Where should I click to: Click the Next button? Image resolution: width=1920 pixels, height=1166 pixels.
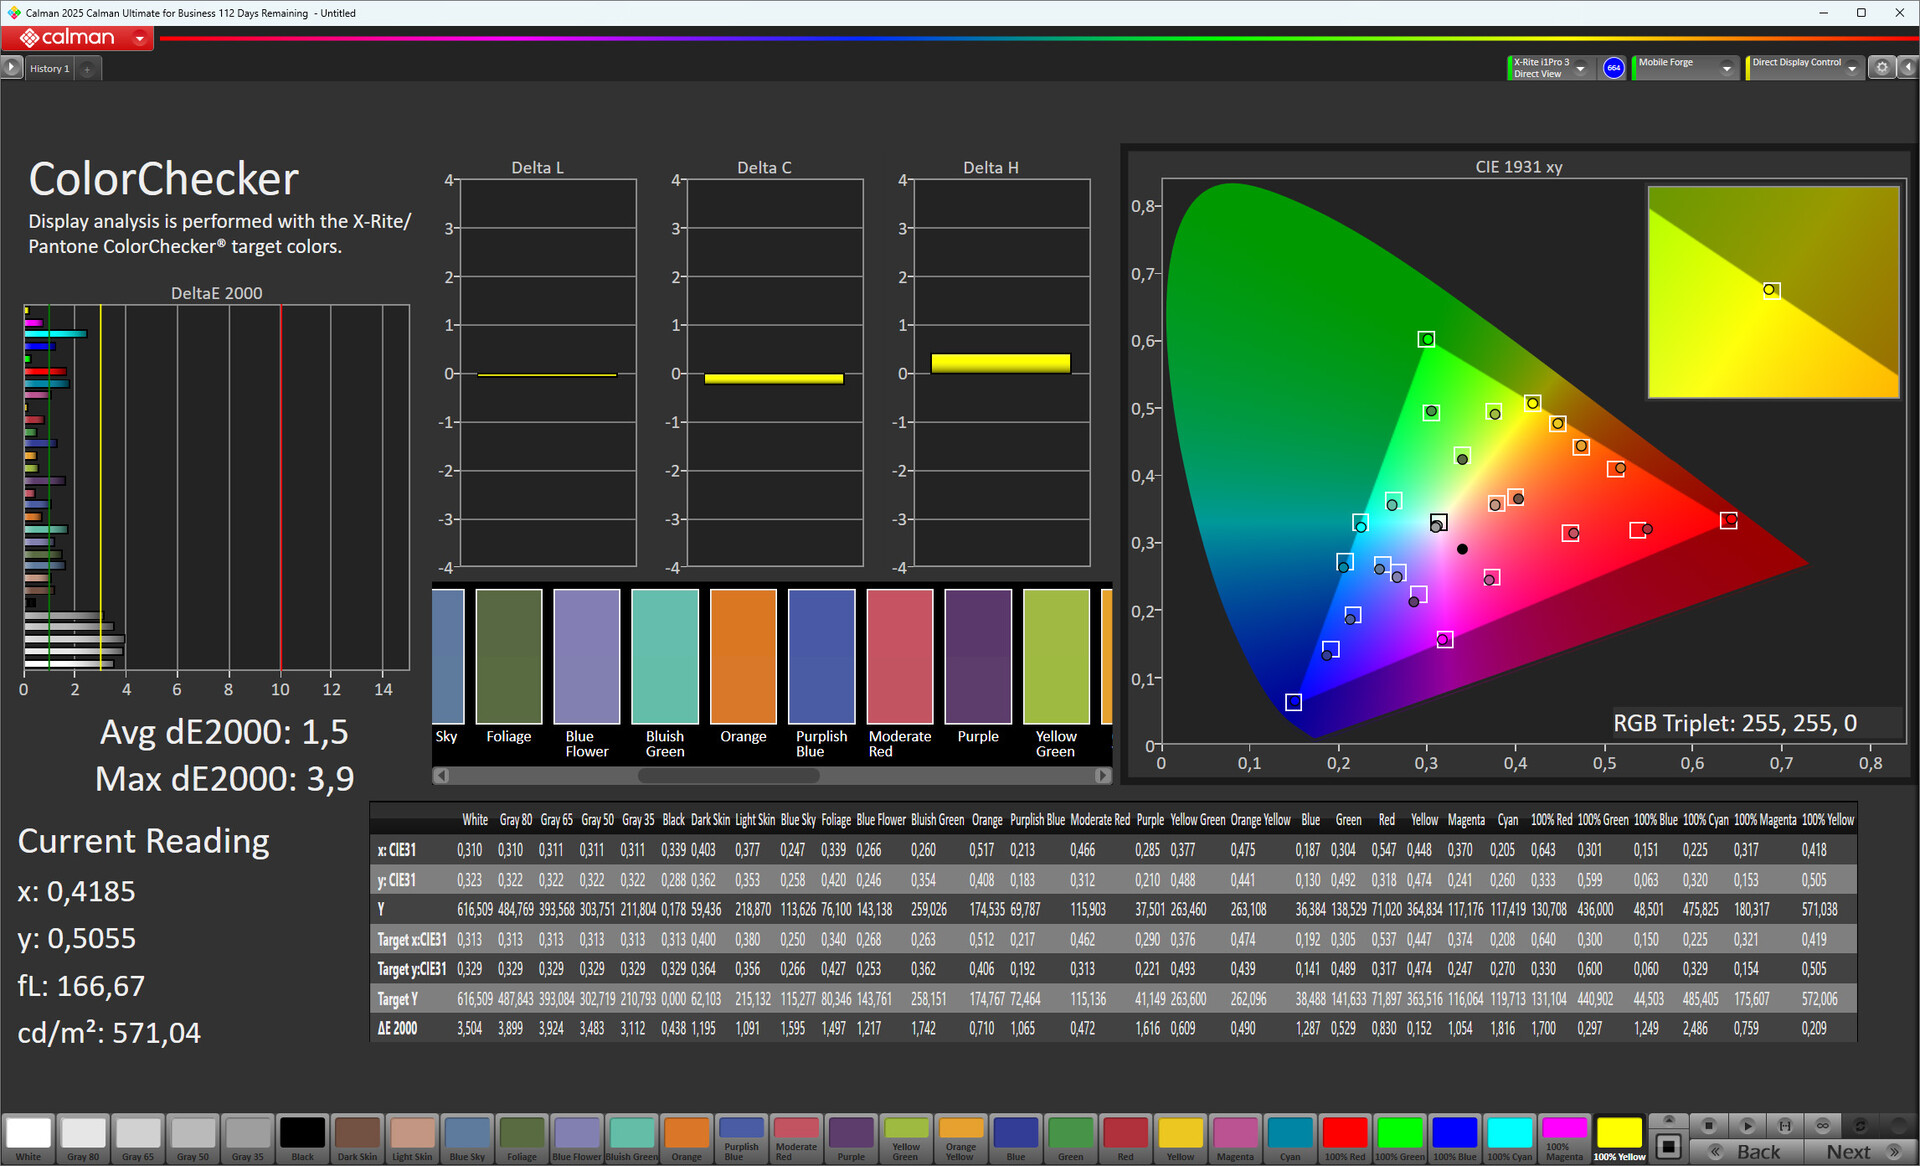coord(1859,1151)
